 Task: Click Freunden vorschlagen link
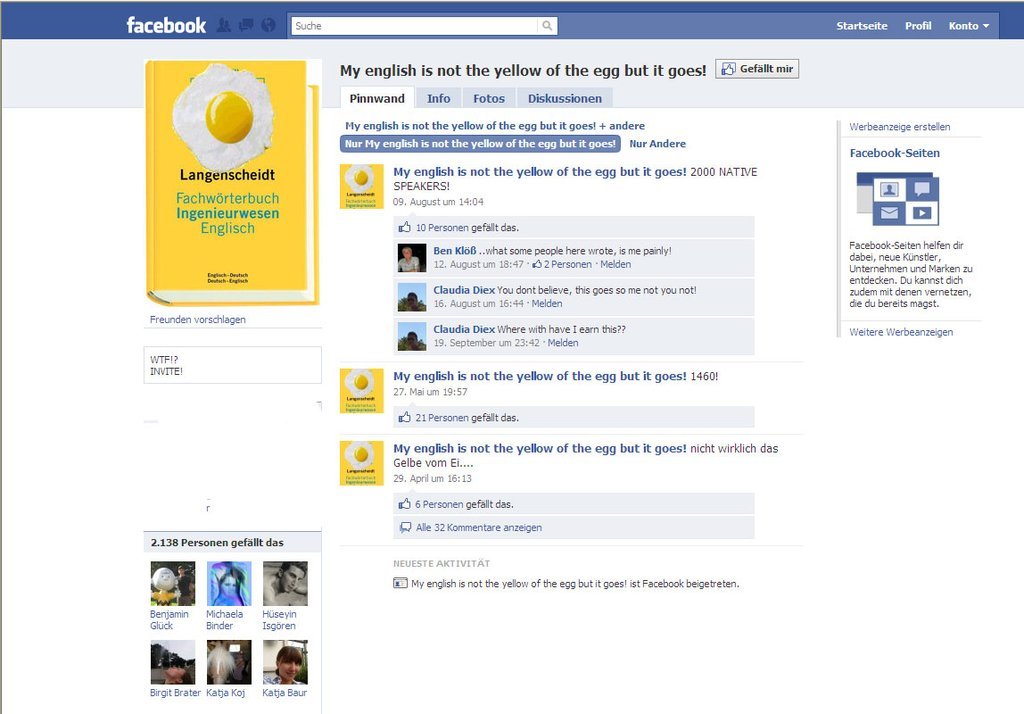pos(197,319)
